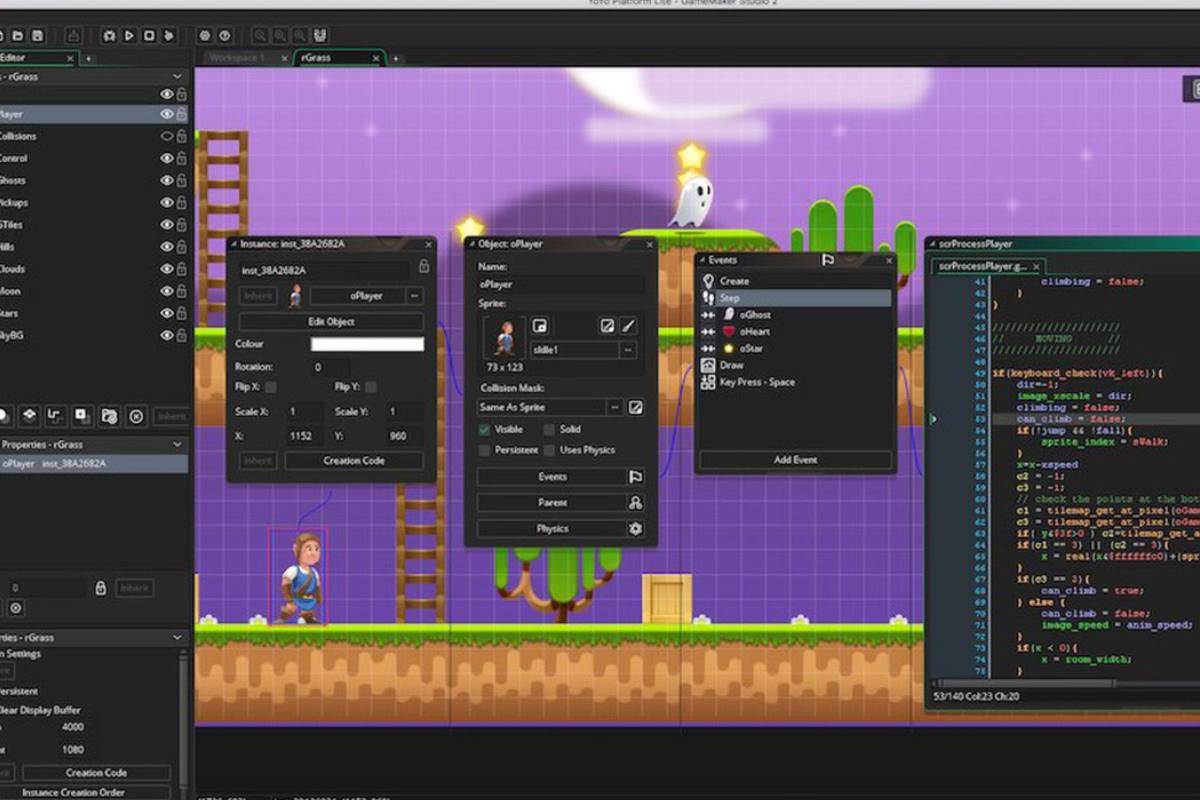Open the eye icon in toolbar
The height and width of the screenshot is (800, 1200).
pyautogui.click(x=225, y=35)
